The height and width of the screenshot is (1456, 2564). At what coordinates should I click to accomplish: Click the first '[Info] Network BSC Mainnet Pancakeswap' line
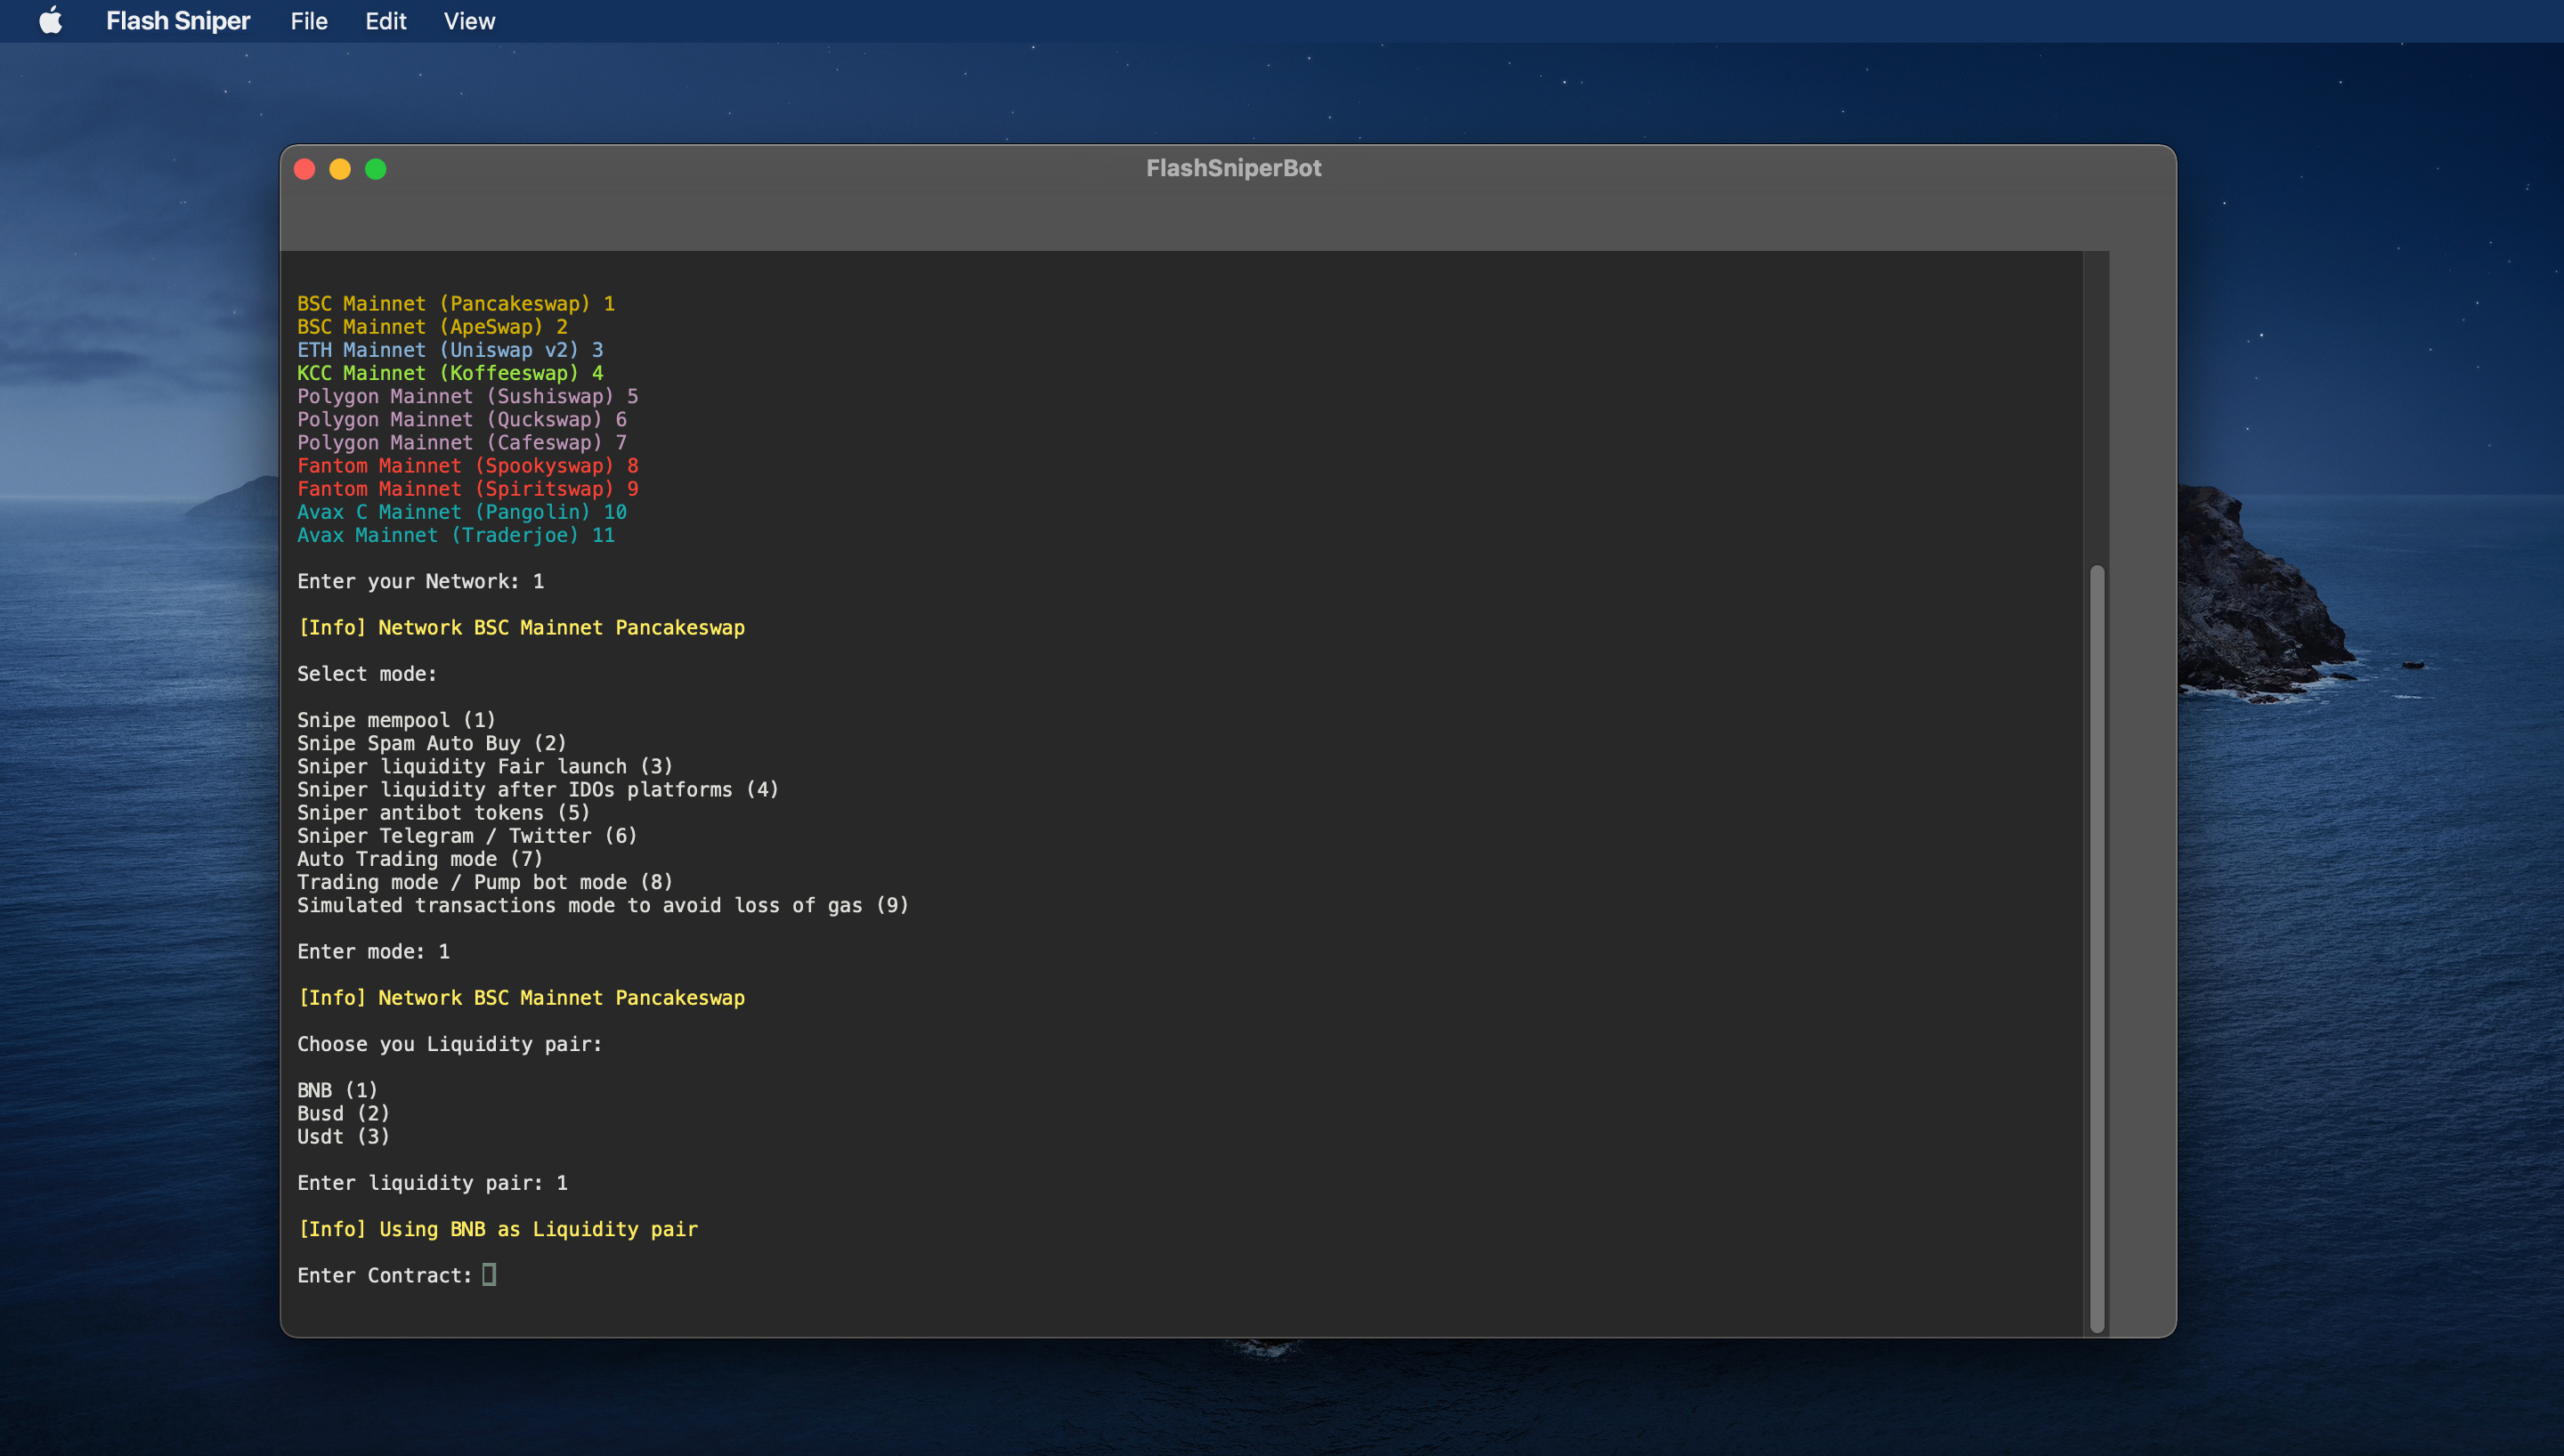tap(521, 627)
